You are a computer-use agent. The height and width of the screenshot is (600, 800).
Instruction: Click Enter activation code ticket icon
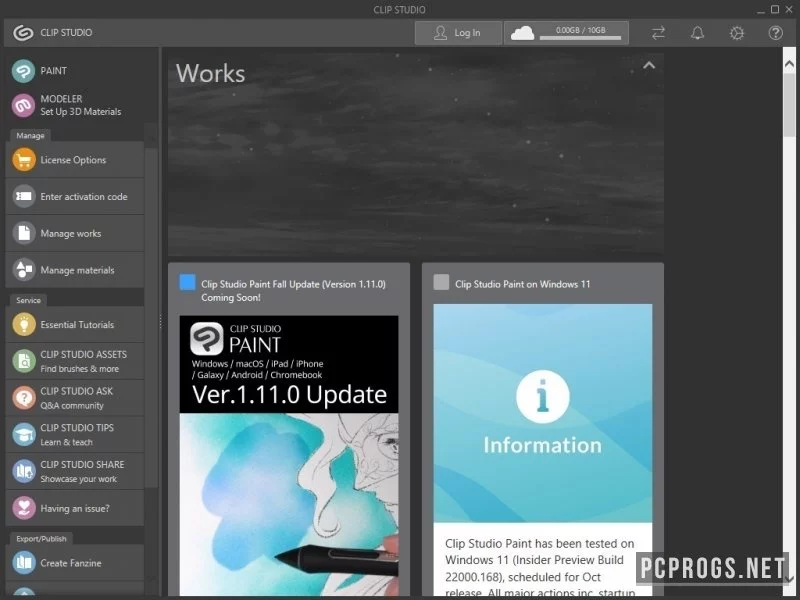point(23,196)
